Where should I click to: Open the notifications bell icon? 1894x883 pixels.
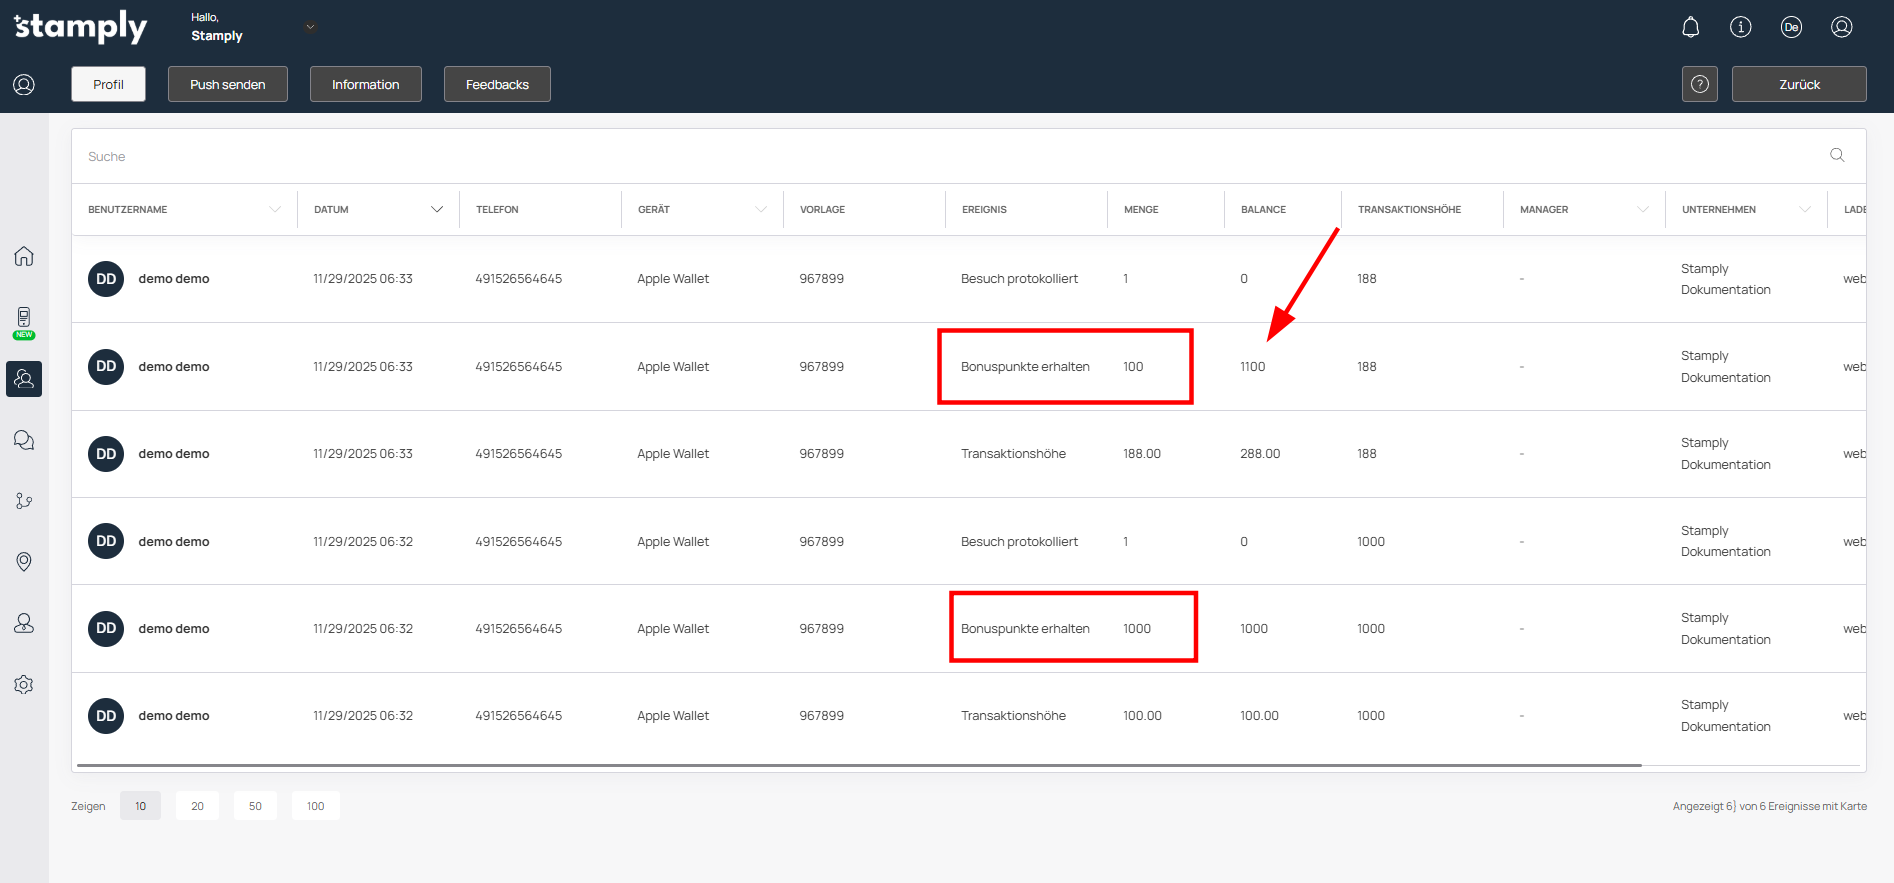[x=1690, y=27]
